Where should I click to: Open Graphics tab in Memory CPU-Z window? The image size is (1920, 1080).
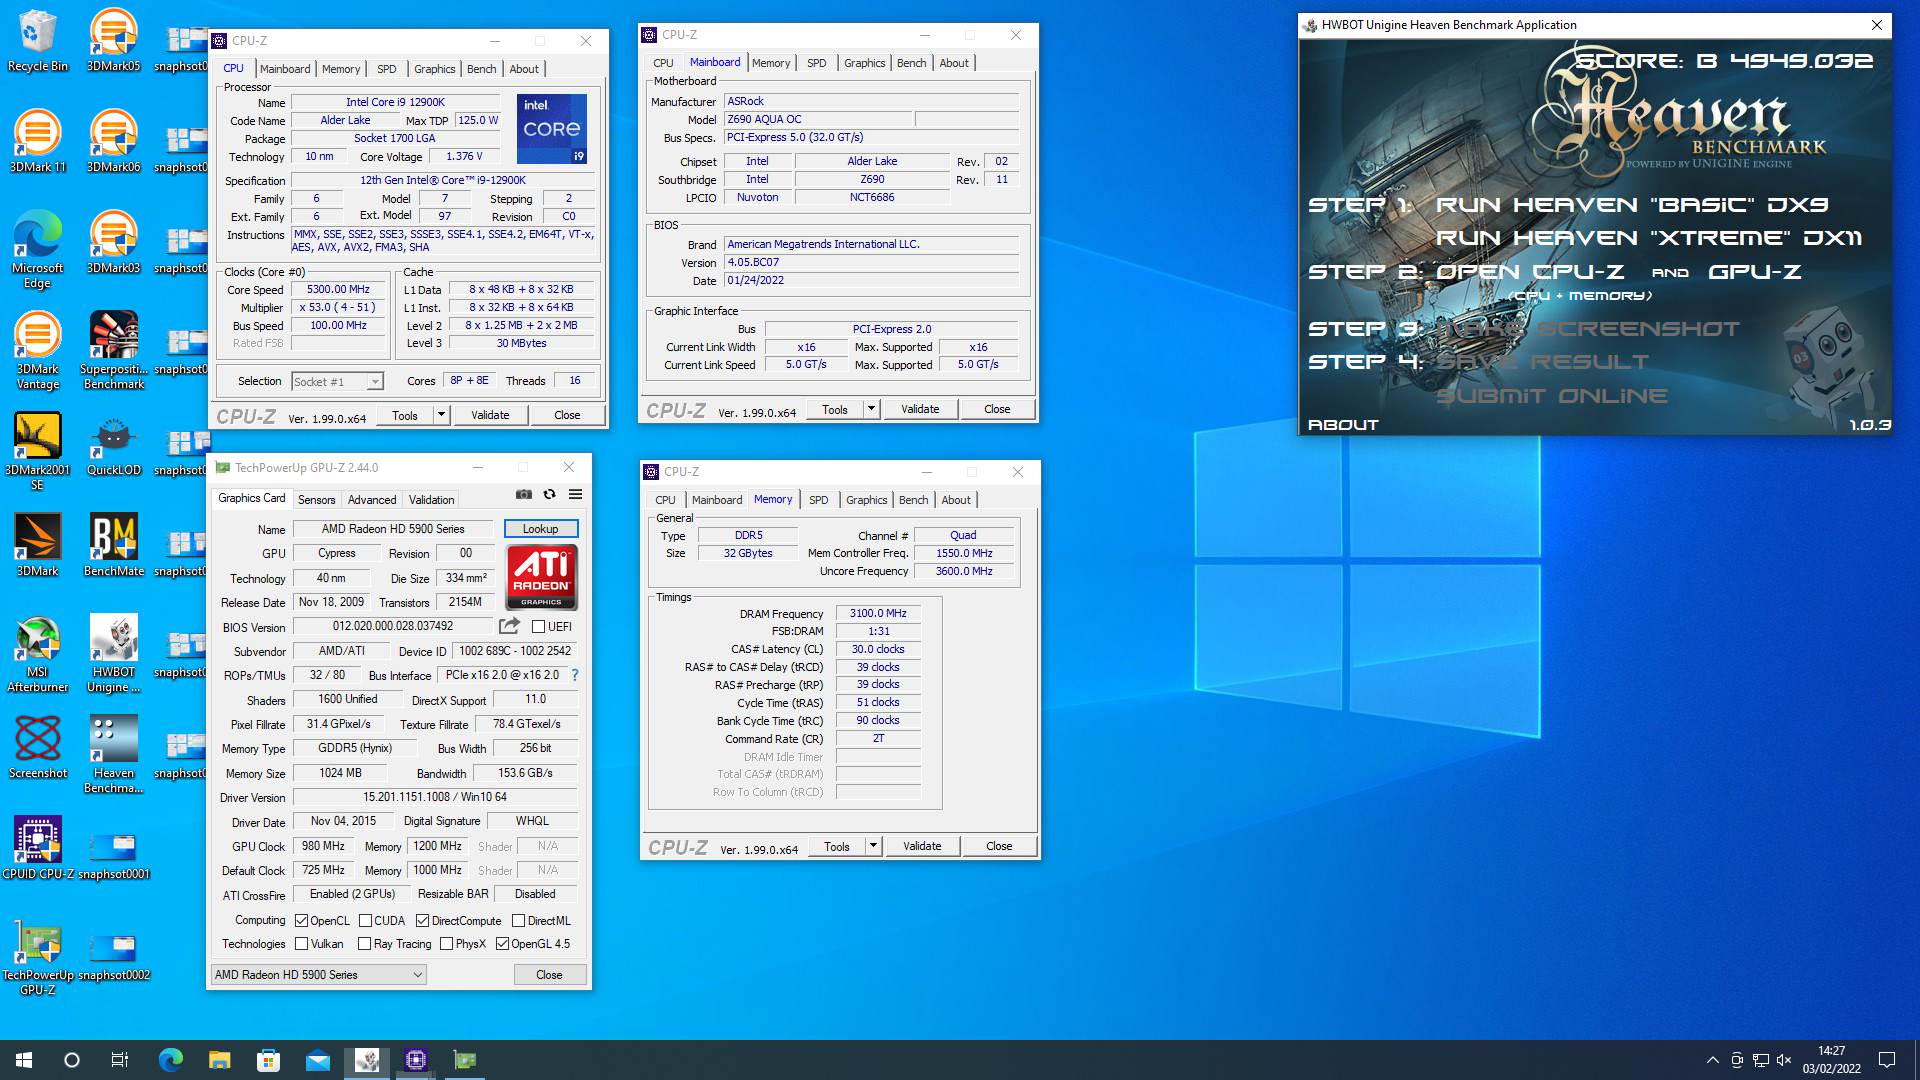pos(866,500)
